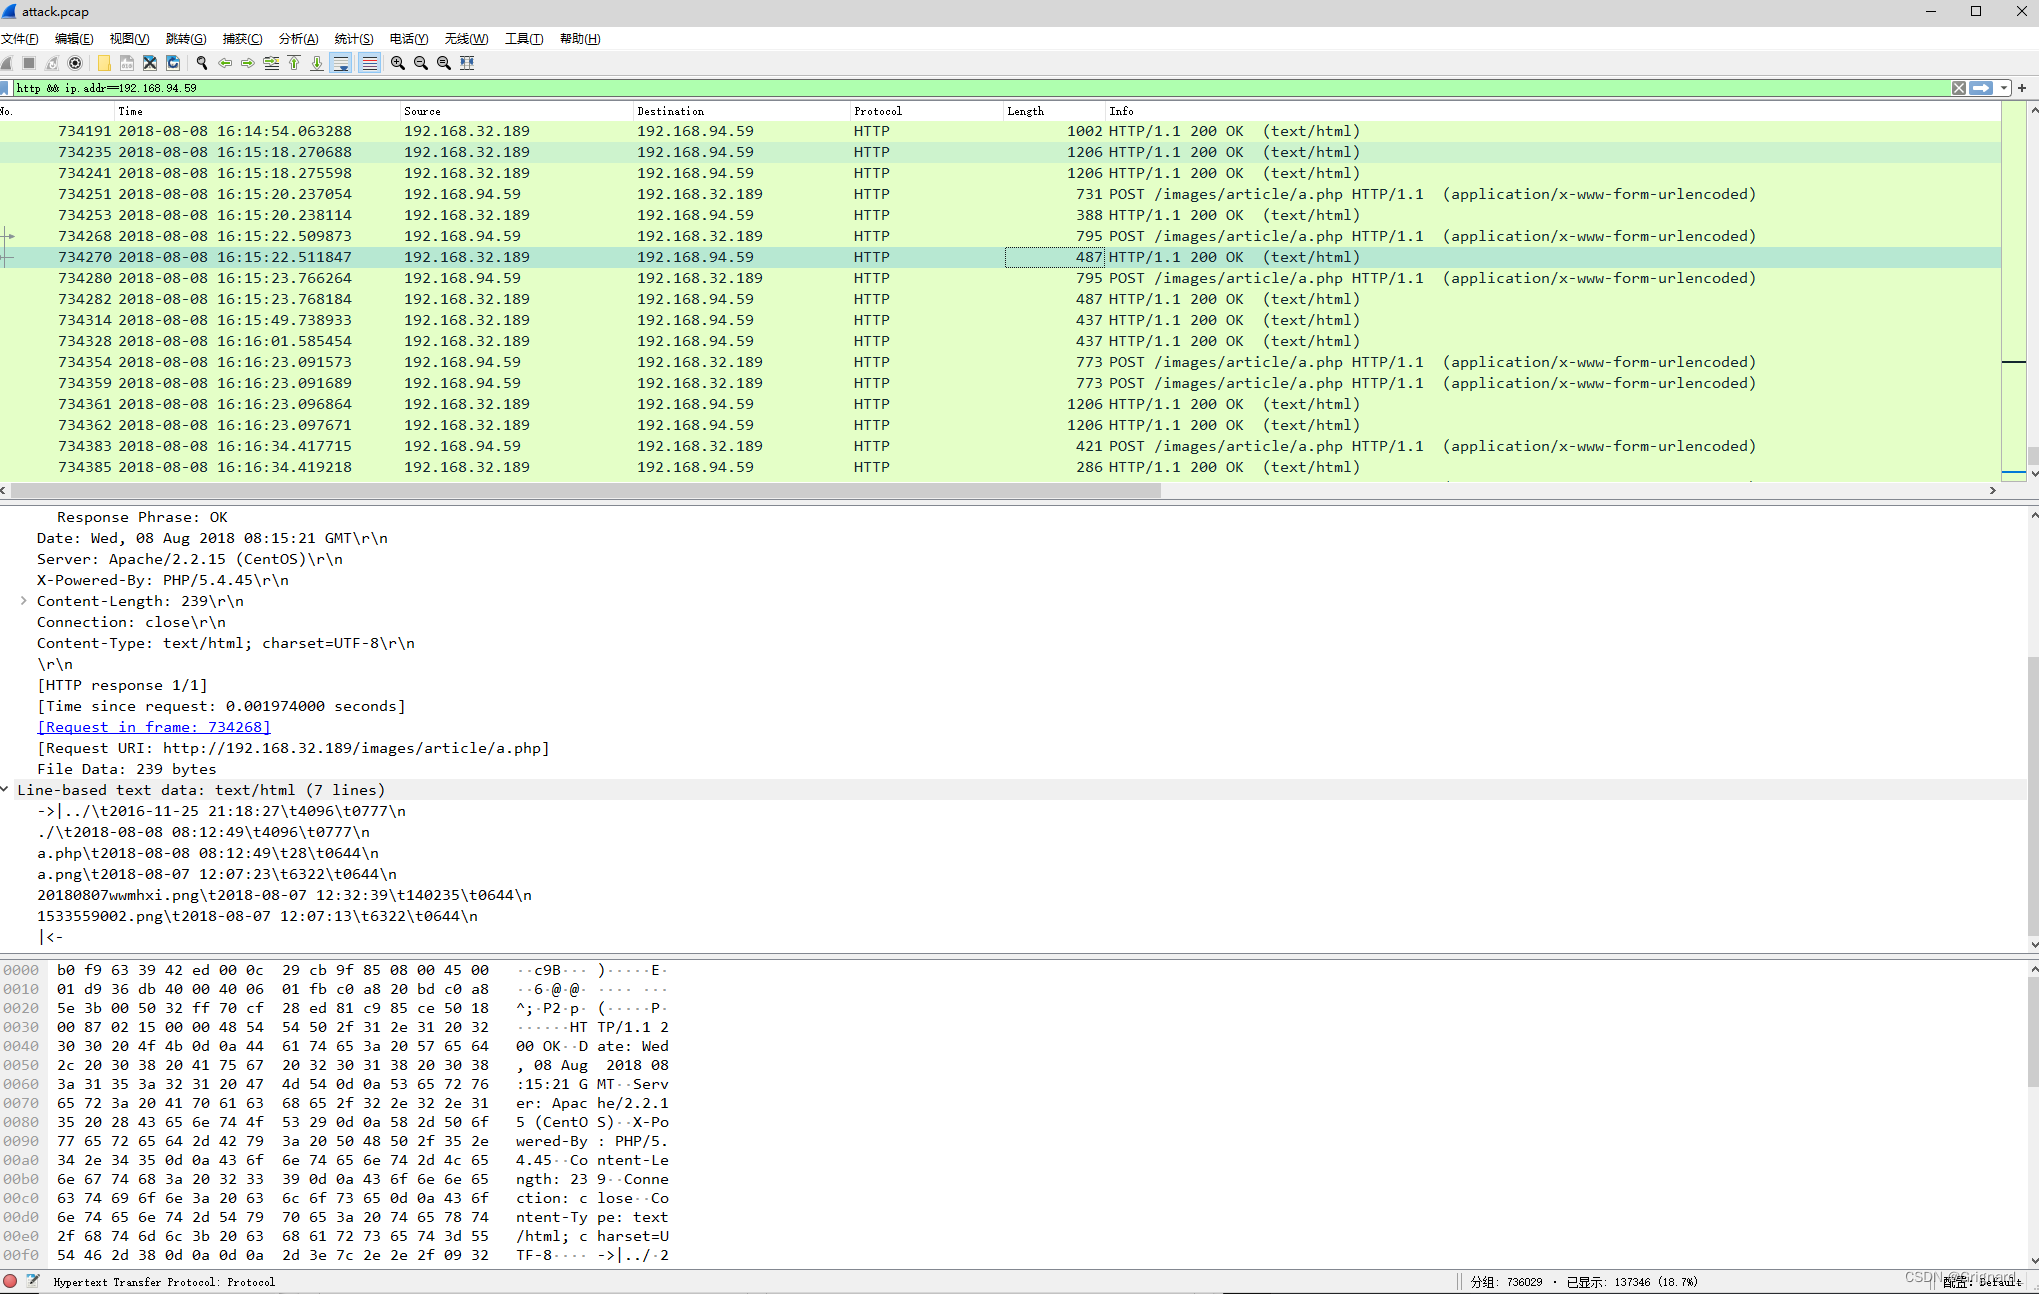This screenshot has width=2039, height=1294.
Task: Click the restart capture icon
Action: click(52, 63)
